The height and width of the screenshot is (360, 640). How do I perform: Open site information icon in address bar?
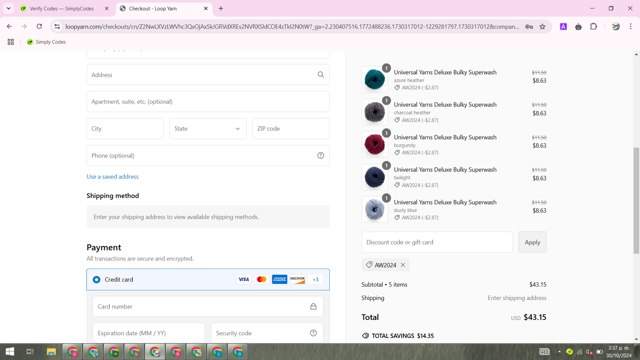point(57,27)
